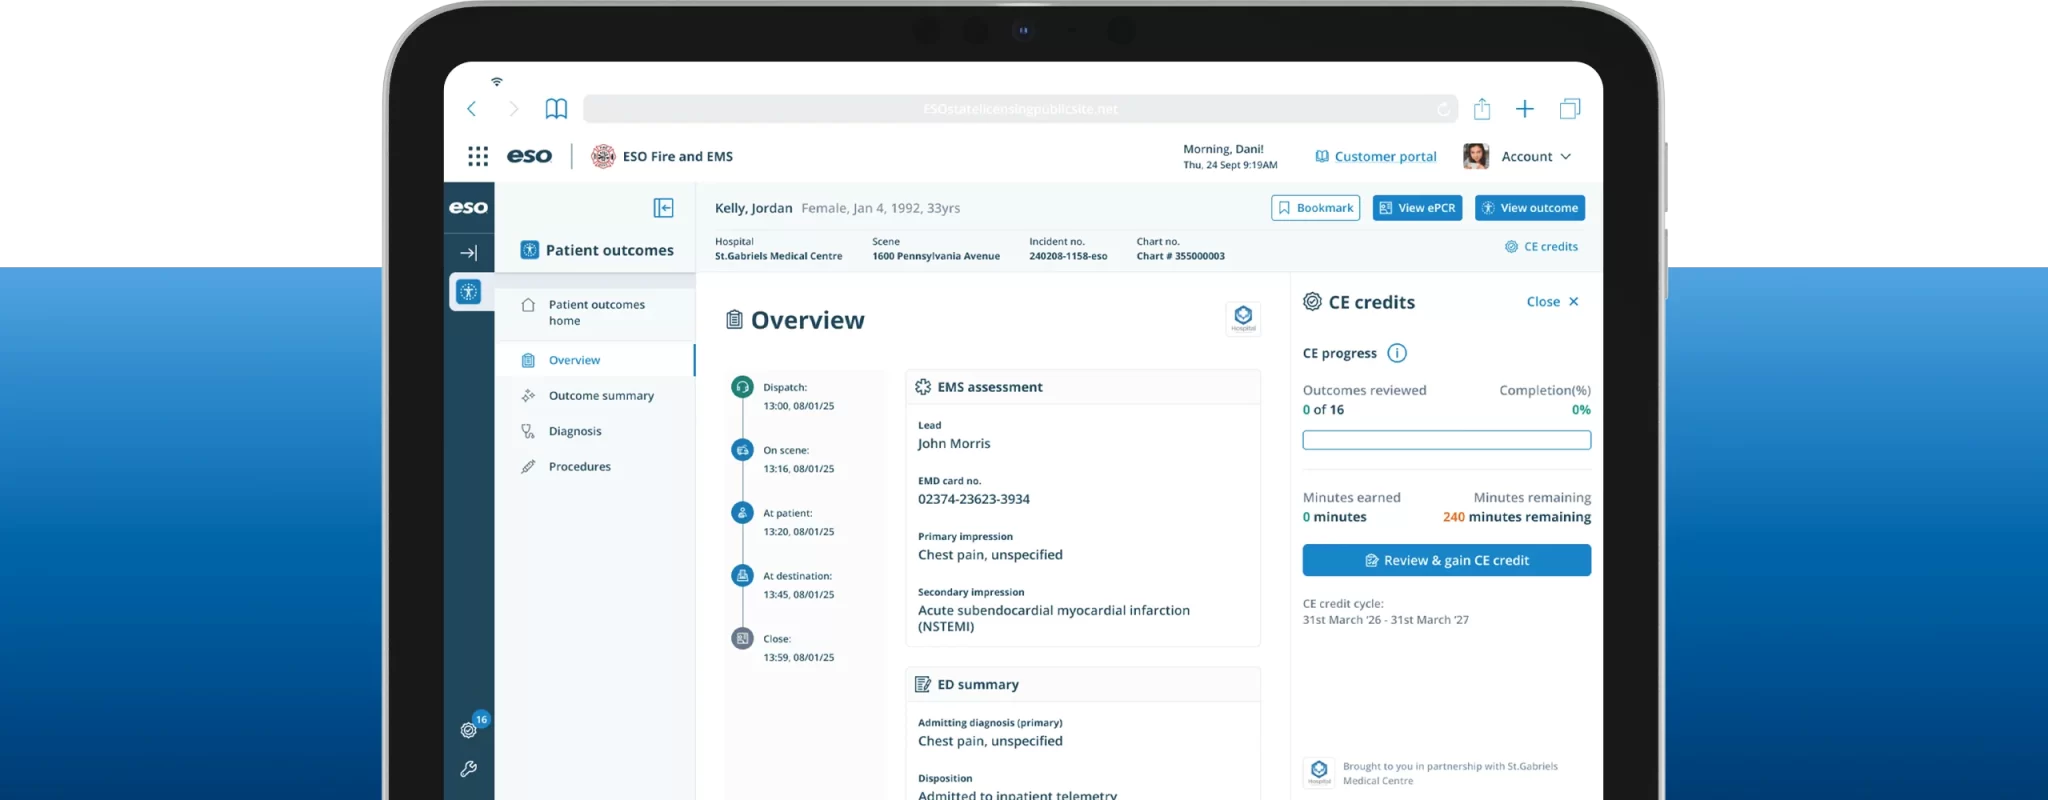Click the eso logo in top header
Image resolution: width=2048 pixels, height=800 pixels.
point(529,156)
